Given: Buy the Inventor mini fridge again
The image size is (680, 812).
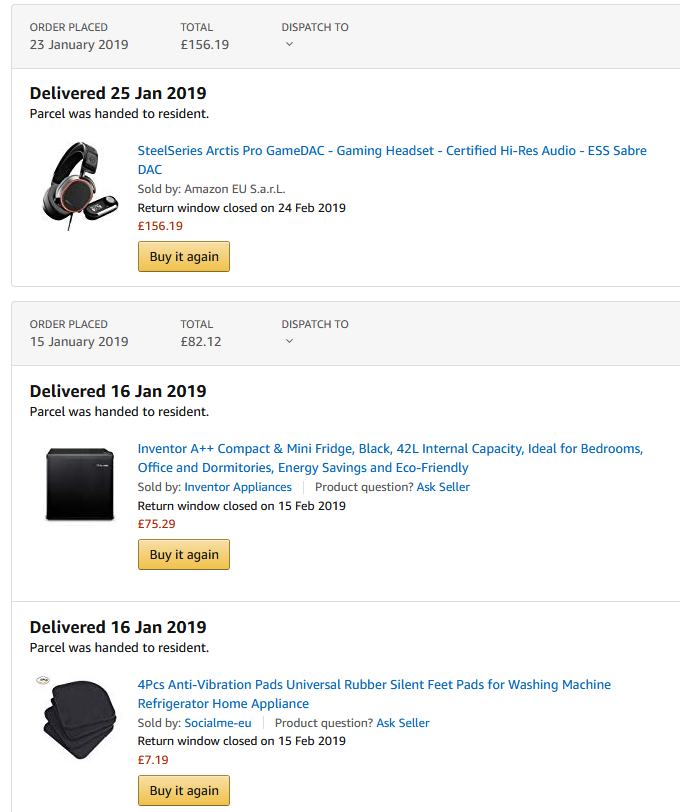Looking at the screenshot, I should (x=184, y=555).
